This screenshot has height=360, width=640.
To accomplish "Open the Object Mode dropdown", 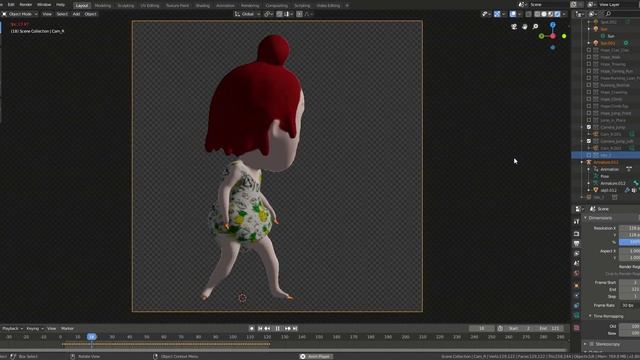I will [20, 14].
